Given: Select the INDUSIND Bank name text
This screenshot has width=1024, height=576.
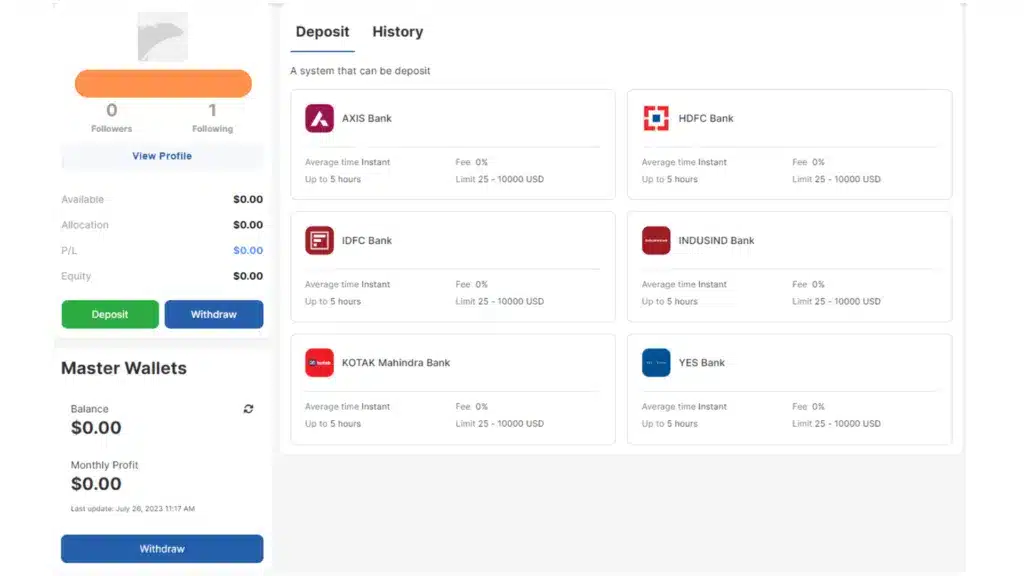Looking at the screenshot, I should (x=716, y=240).
